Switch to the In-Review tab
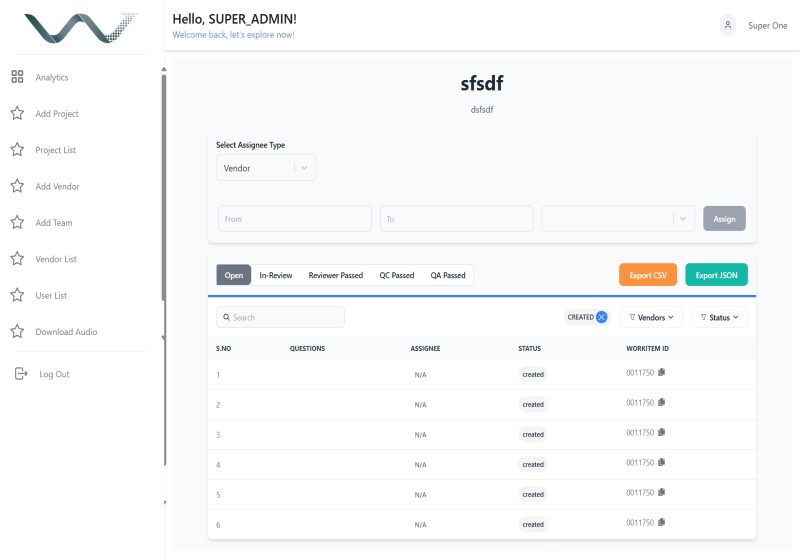 (x=276, y=275)
